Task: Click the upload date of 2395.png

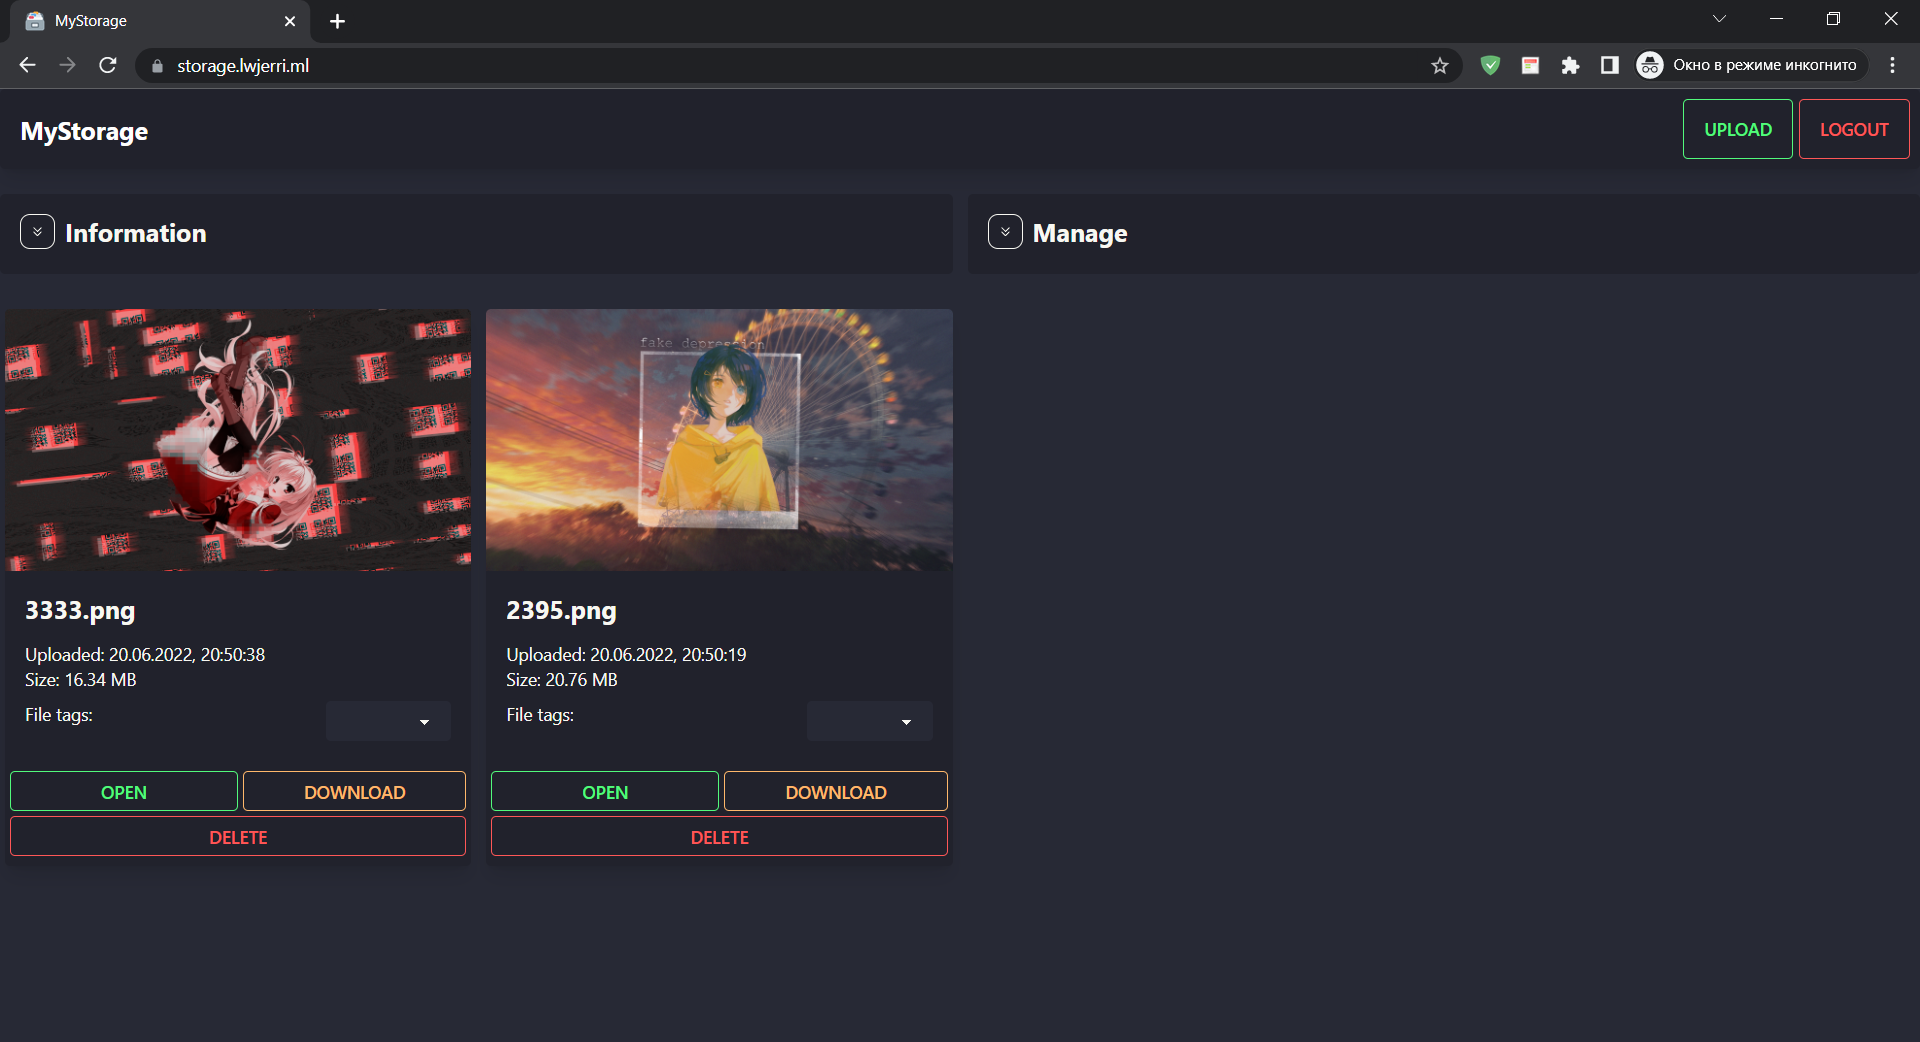Action: 626,654
